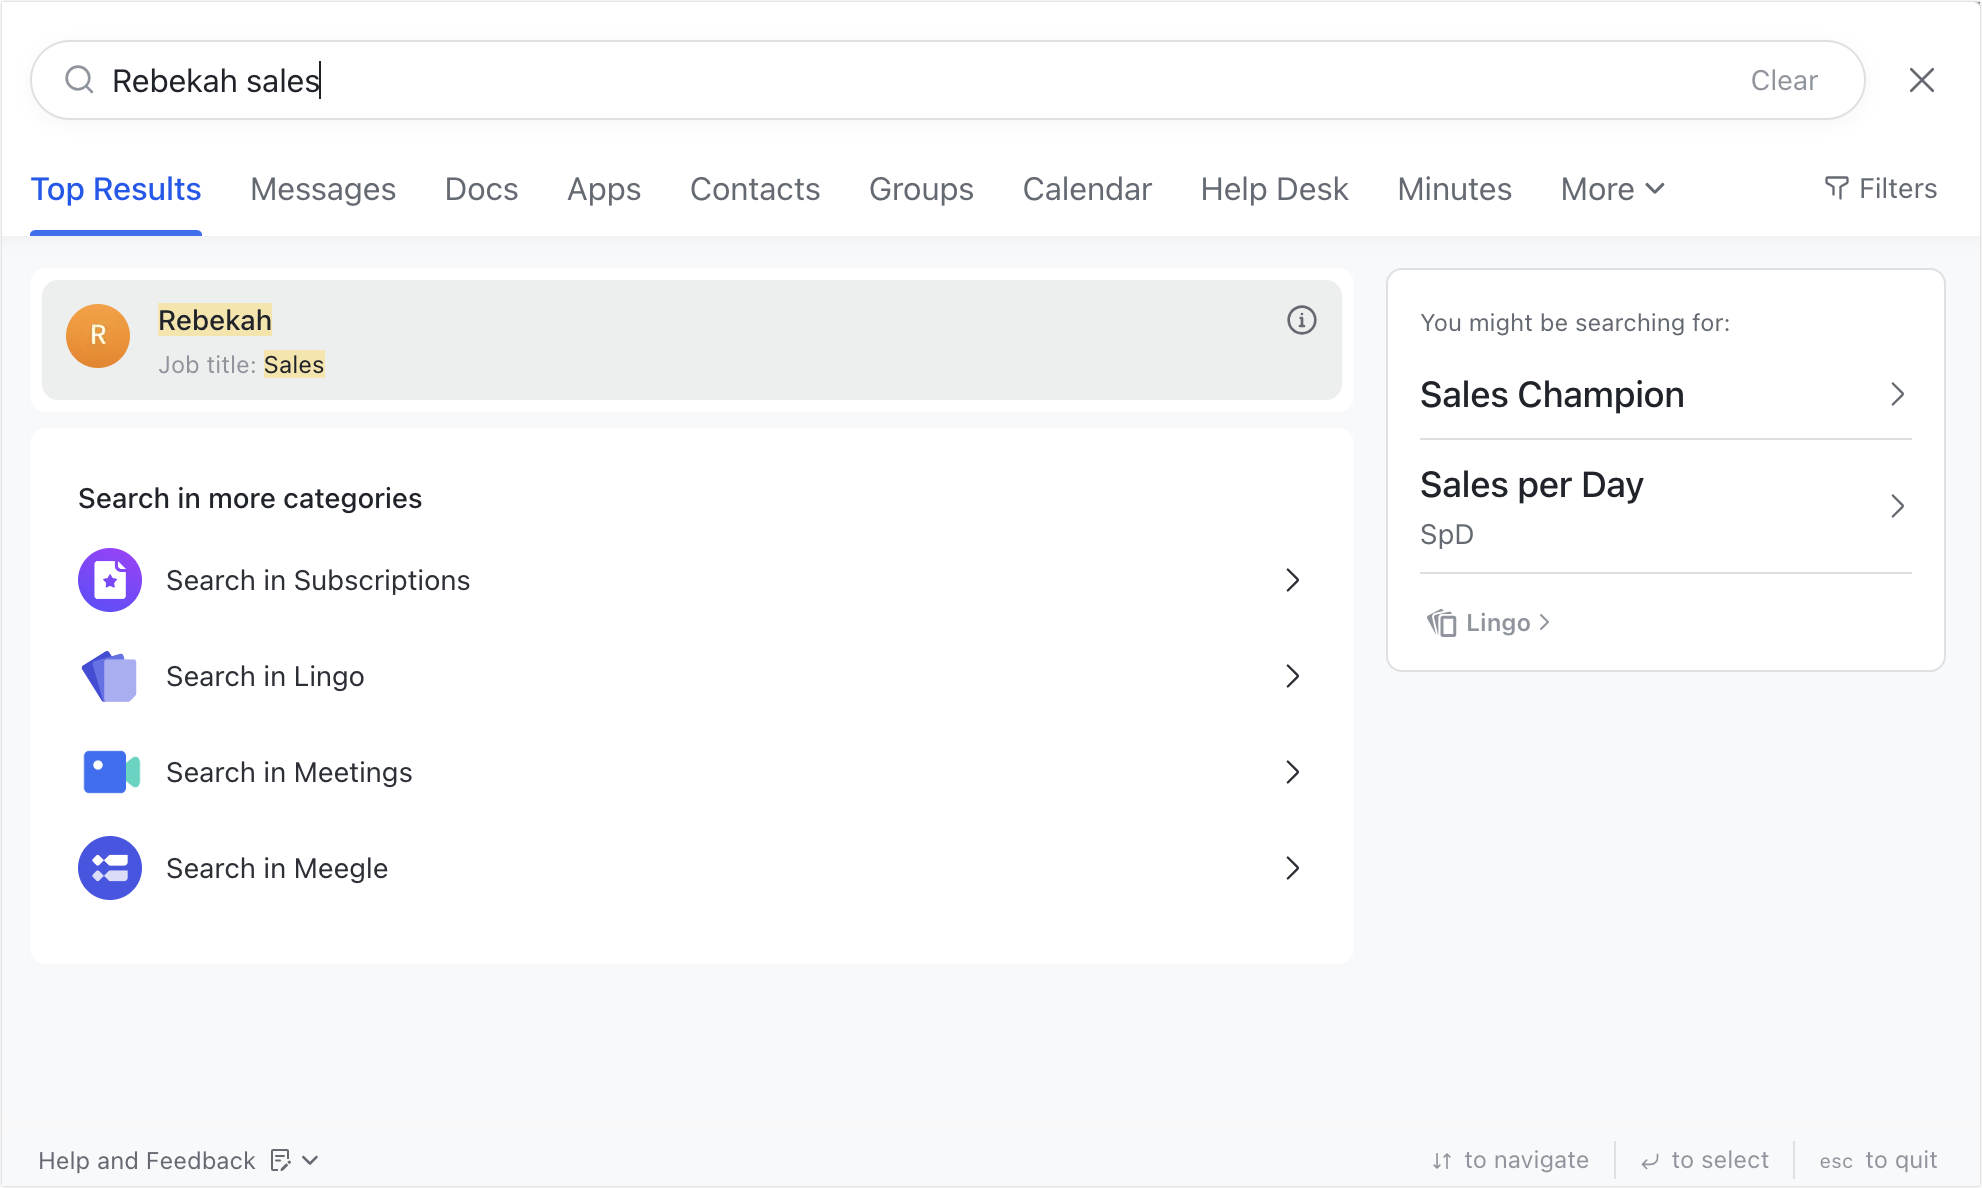The image size is (1982, 1188).
Task: Open Search in Meetings arrow
Action: pyautogui.click(x=1292, y=772)
